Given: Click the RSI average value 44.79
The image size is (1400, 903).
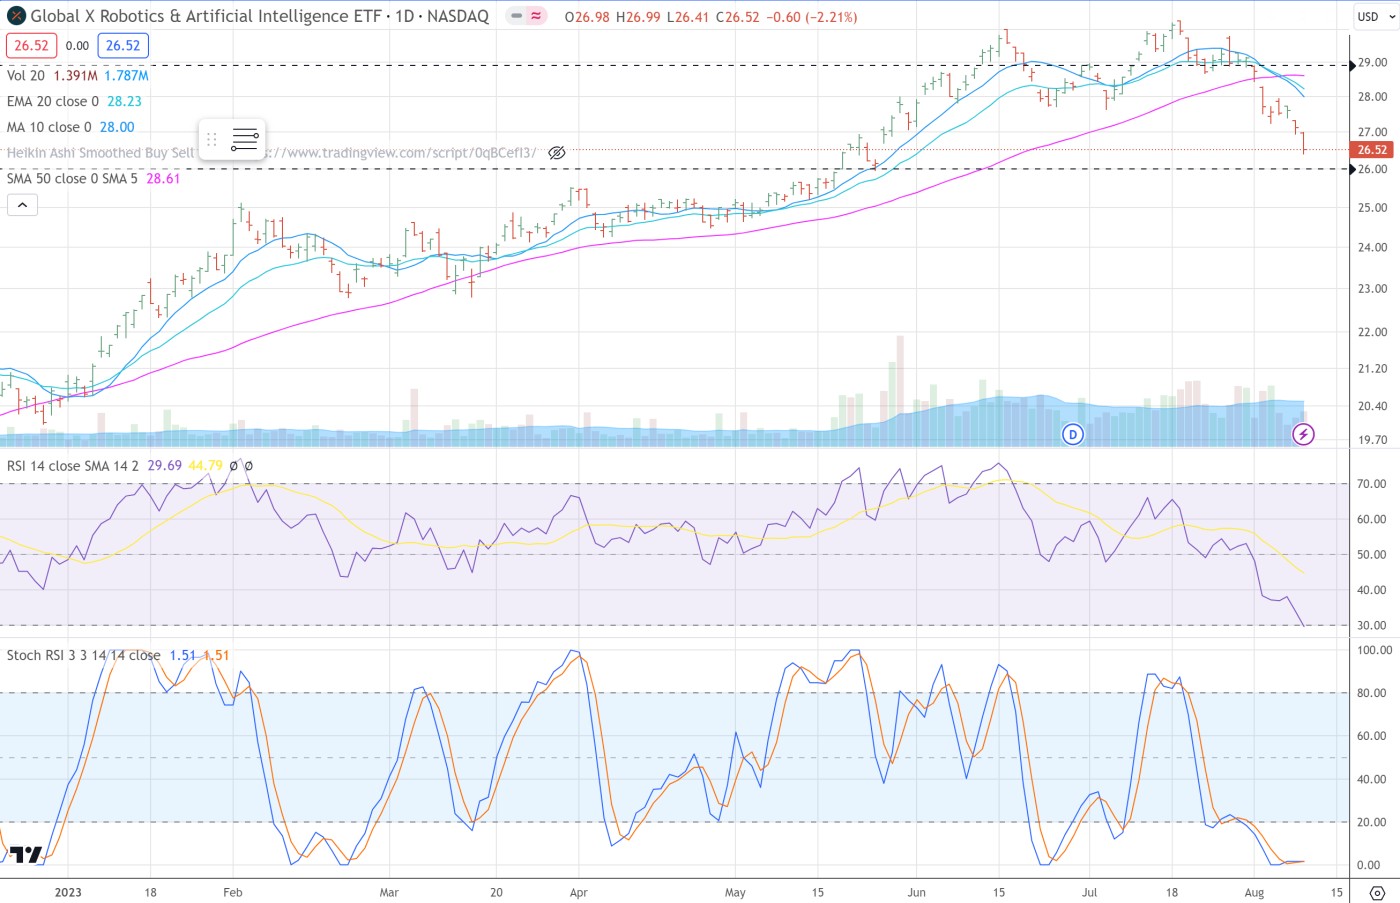Looking at the screenshot, I should (x=205, y=466).
